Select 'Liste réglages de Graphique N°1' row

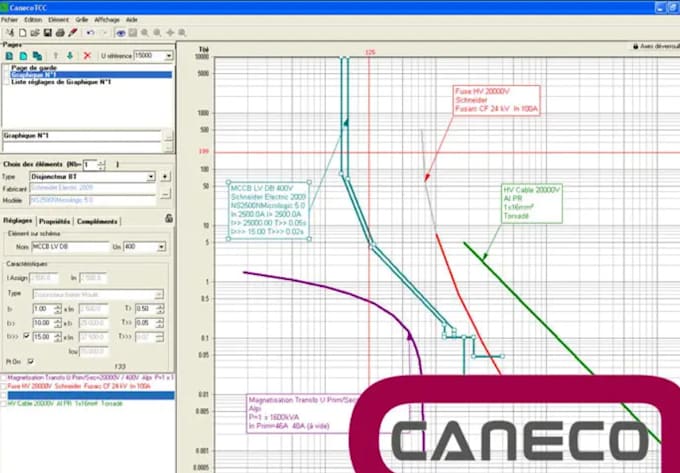click(x=61, y=82)
